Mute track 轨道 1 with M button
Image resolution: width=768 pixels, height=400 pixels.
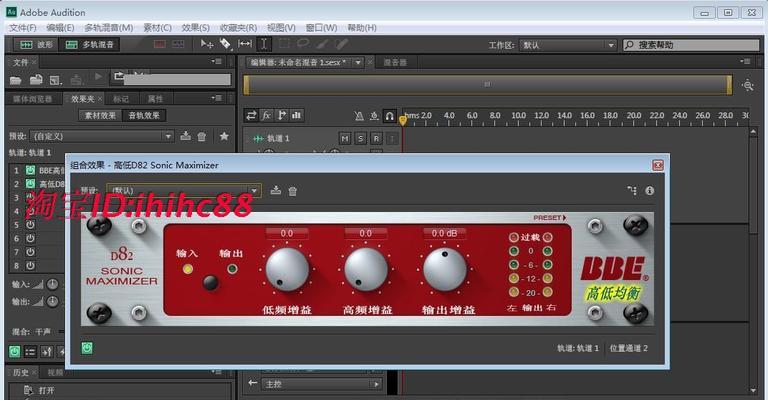(x=345, y=139)
